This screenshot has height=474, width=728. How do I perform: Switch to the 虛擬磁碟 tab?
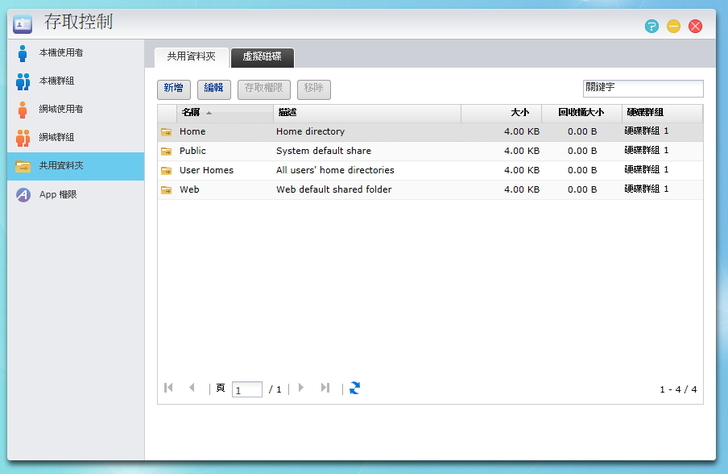262,58
